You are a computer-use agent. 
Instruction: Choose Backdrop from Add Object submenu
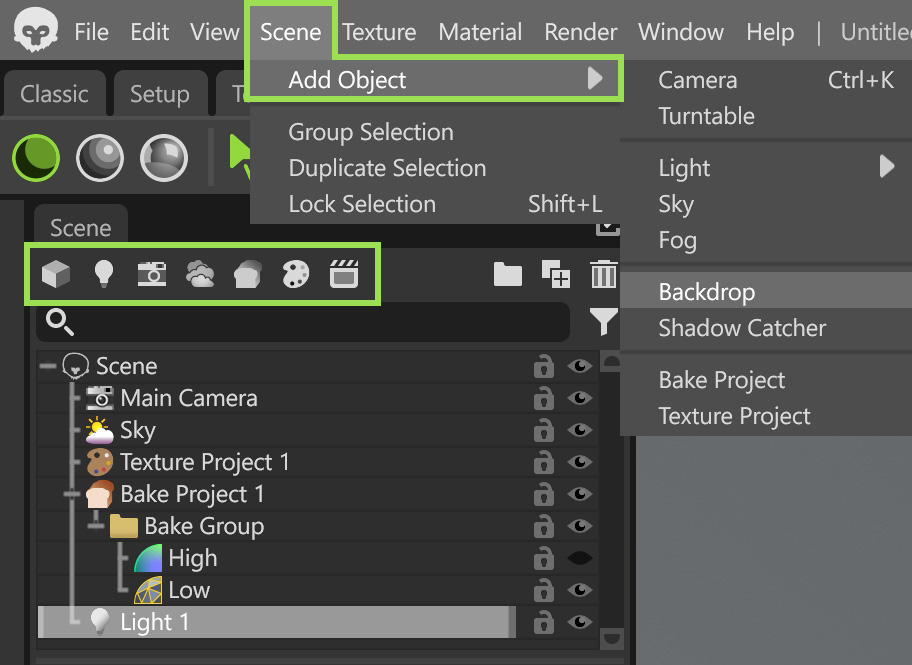[707, 292]
